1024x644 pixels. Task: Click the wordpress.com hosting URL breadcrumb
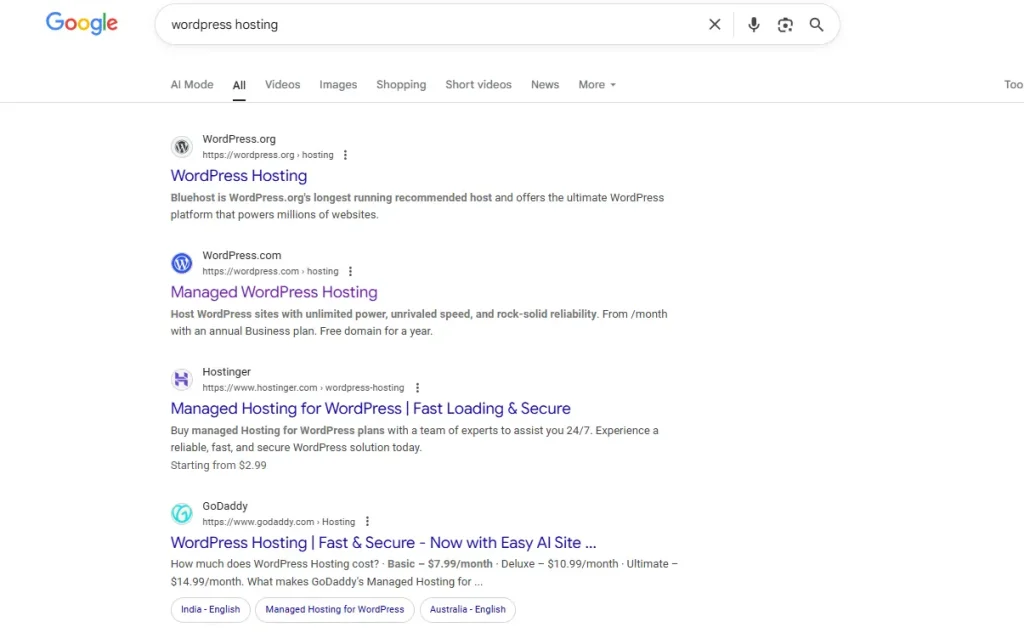(270, 271)
